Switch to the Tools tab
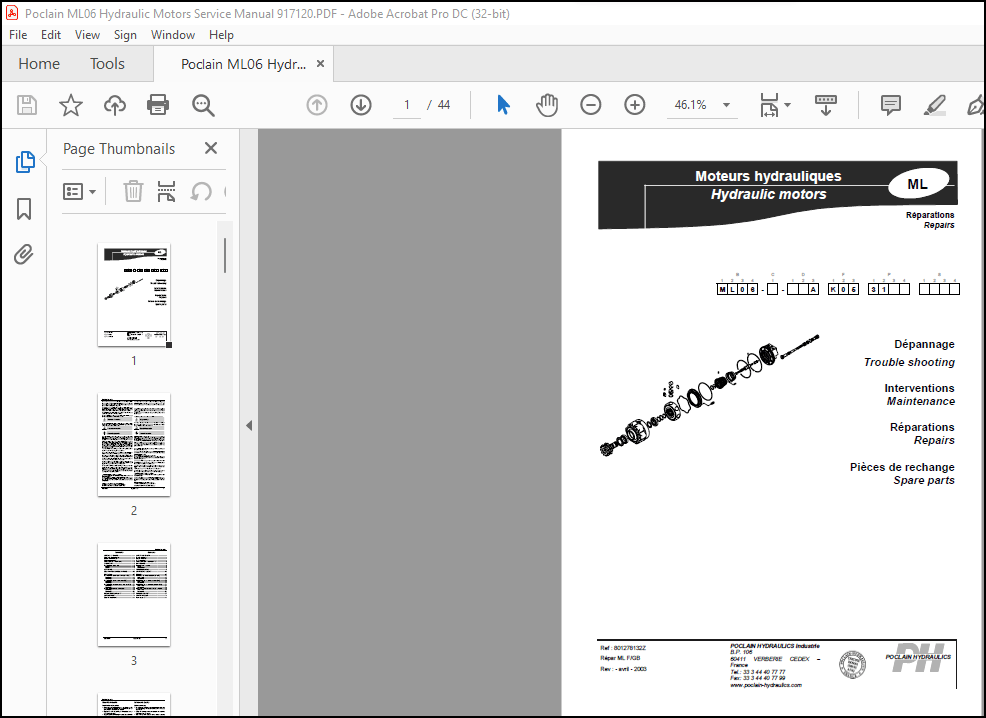 tap(107, 63)
